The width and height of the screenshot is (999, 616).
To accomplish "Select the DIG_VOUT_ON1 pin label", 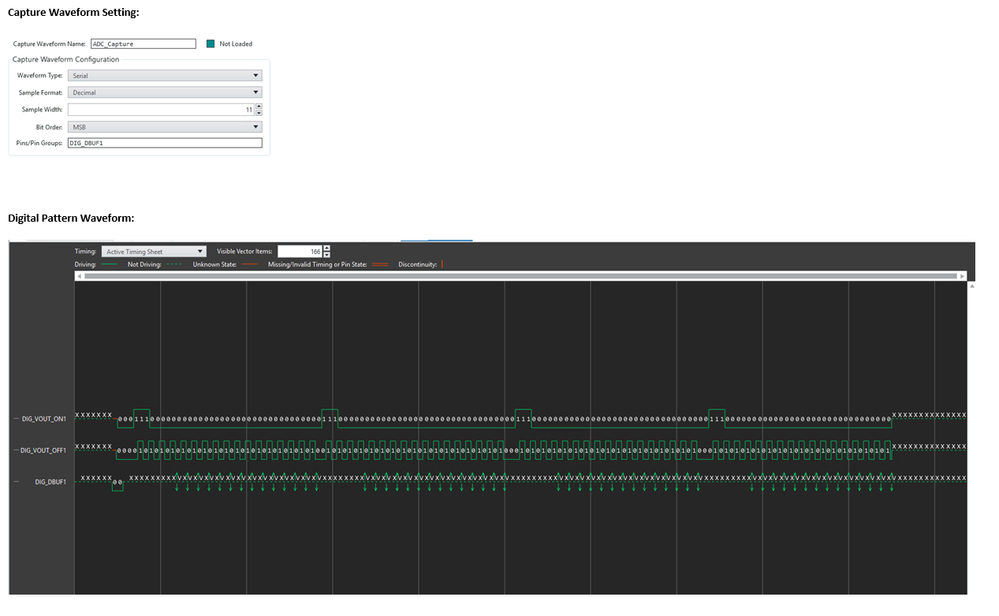I will (x=44, y=419).
